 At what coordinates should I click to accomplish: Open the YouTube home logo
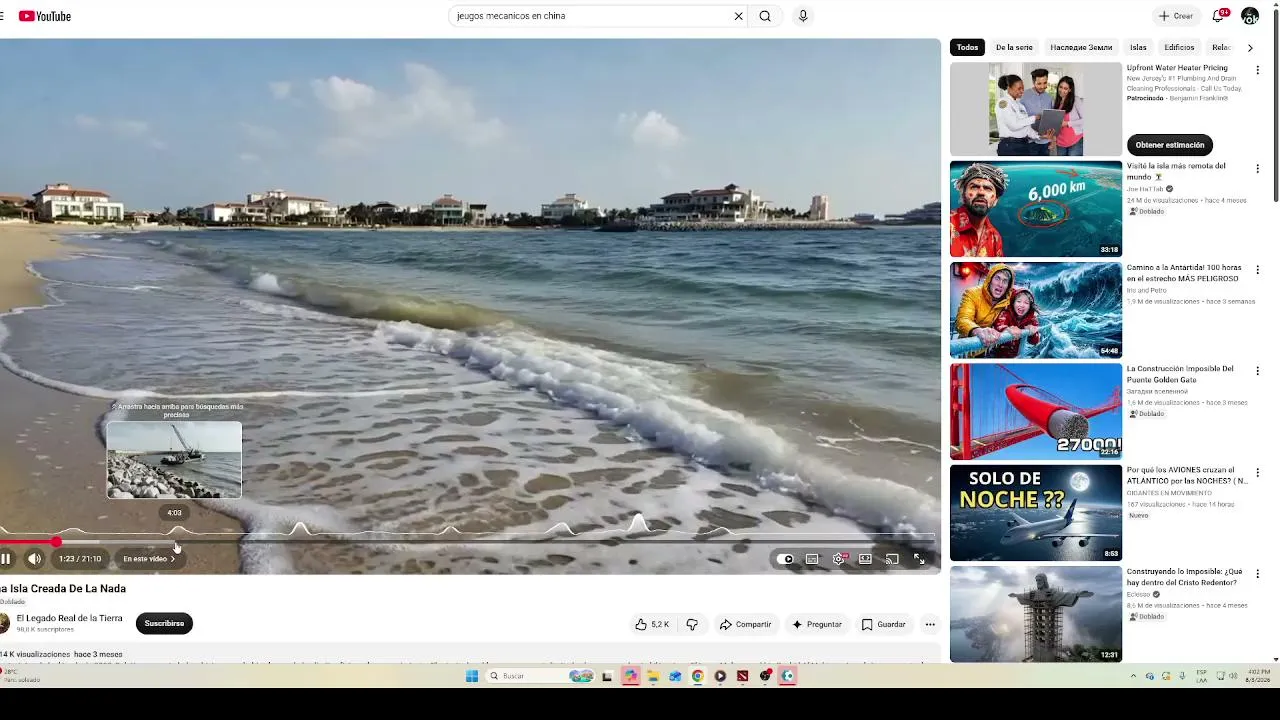[x=45, y=16]
